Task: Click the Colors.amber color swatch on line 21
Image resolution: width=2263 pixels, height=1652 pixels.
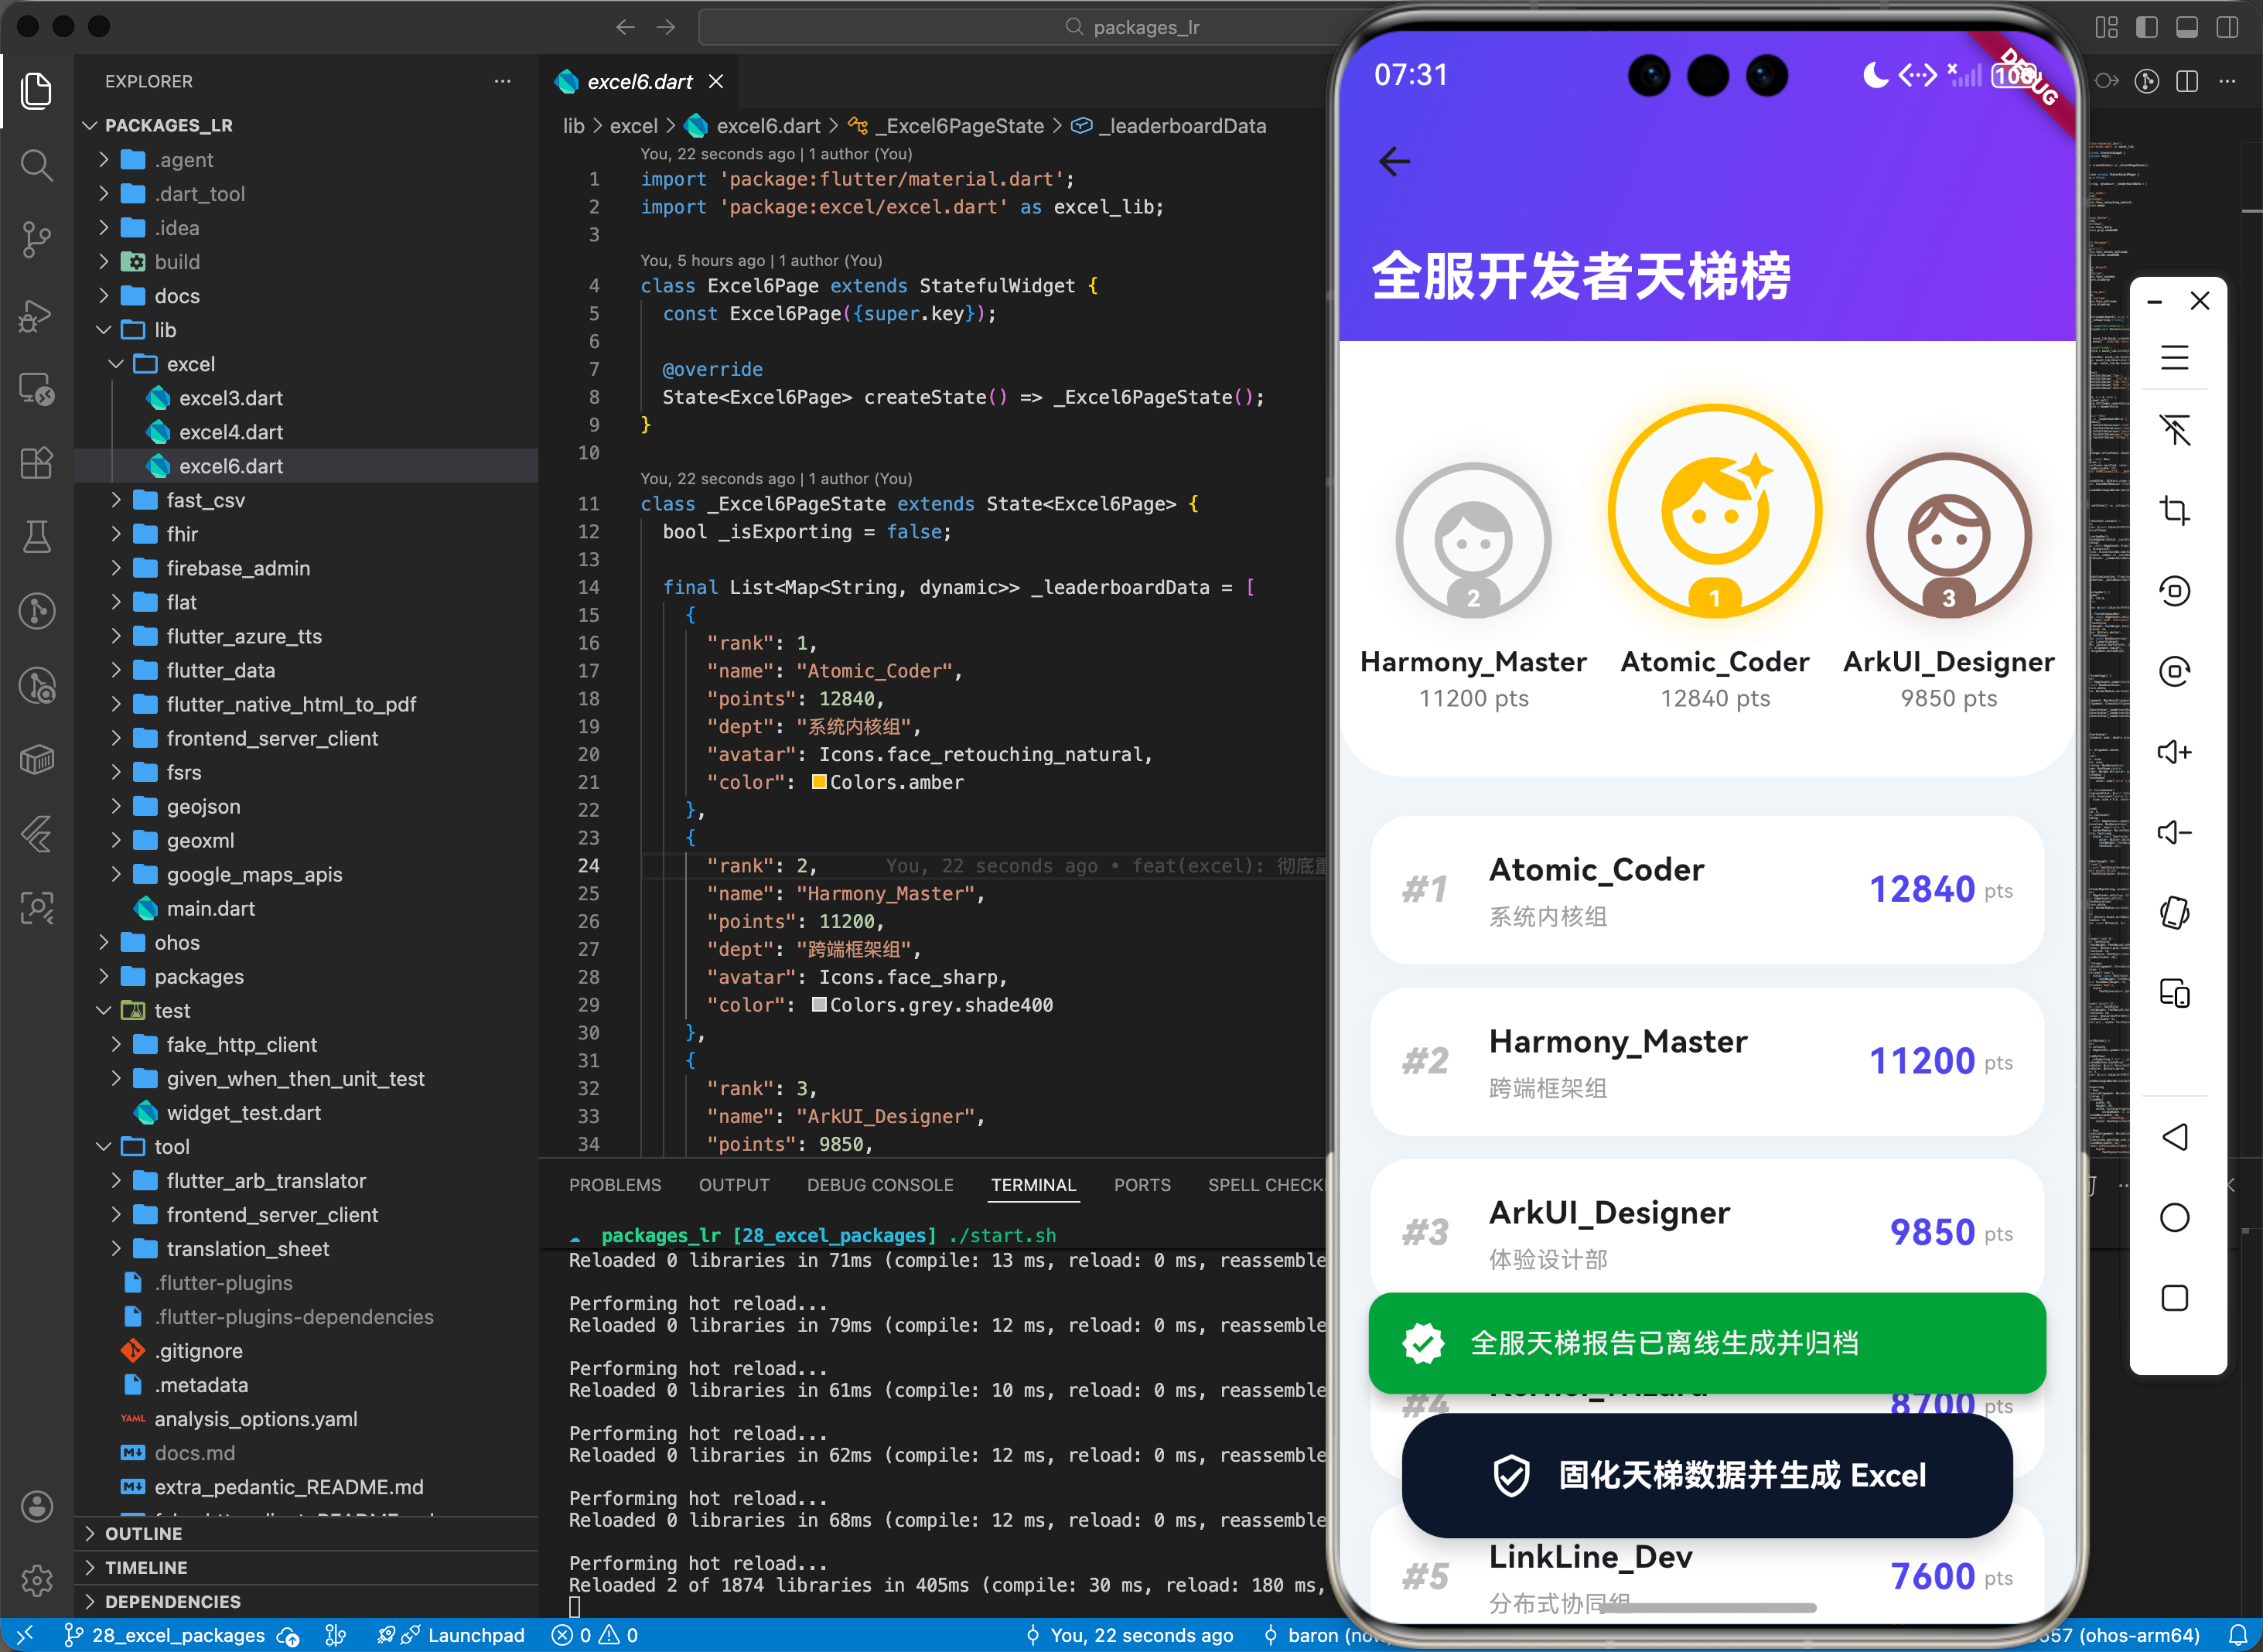Action: point(820,782)
